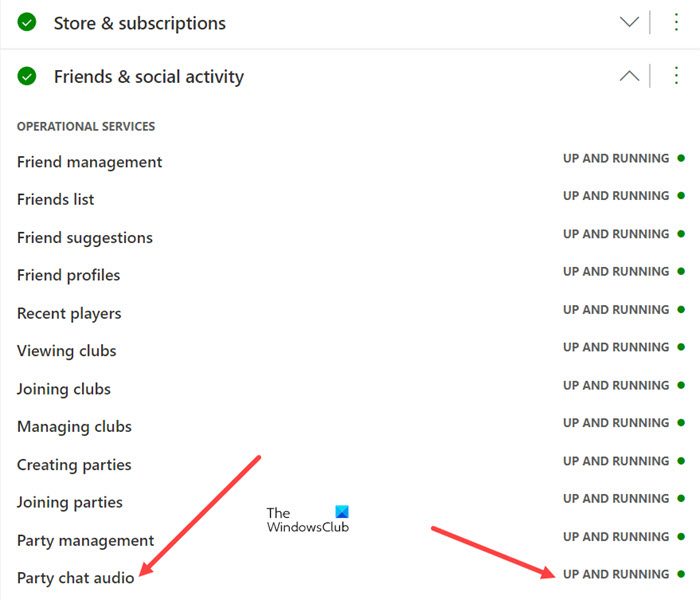This screenshot has width=700, height=600.
Task: Click the Party chat audio service
Action: pyautogui.click(x=76, y=578)
